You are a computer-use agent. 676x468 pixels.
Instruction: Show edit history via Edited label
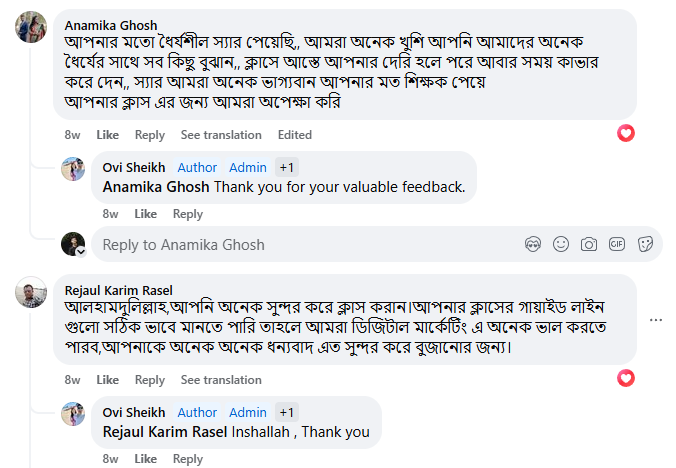pos(295,135)
